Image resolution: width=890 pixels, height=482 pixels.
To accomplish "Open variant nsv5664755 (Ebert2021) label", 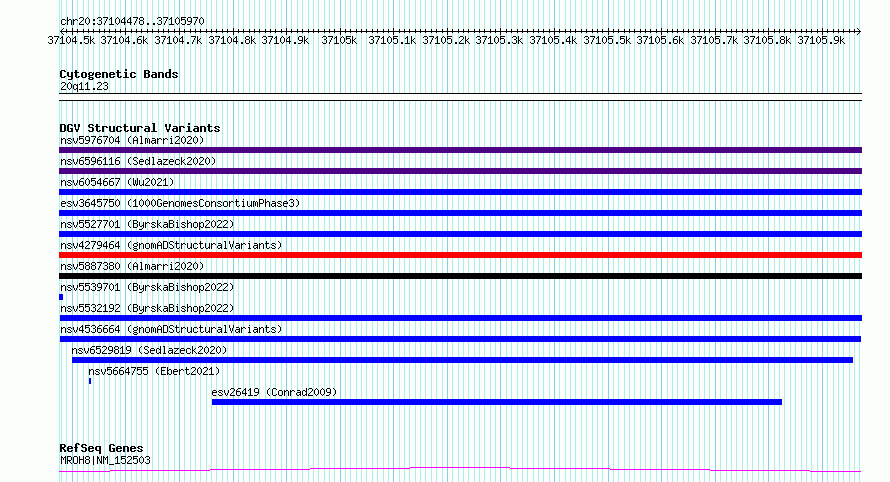I will point(154,371).
